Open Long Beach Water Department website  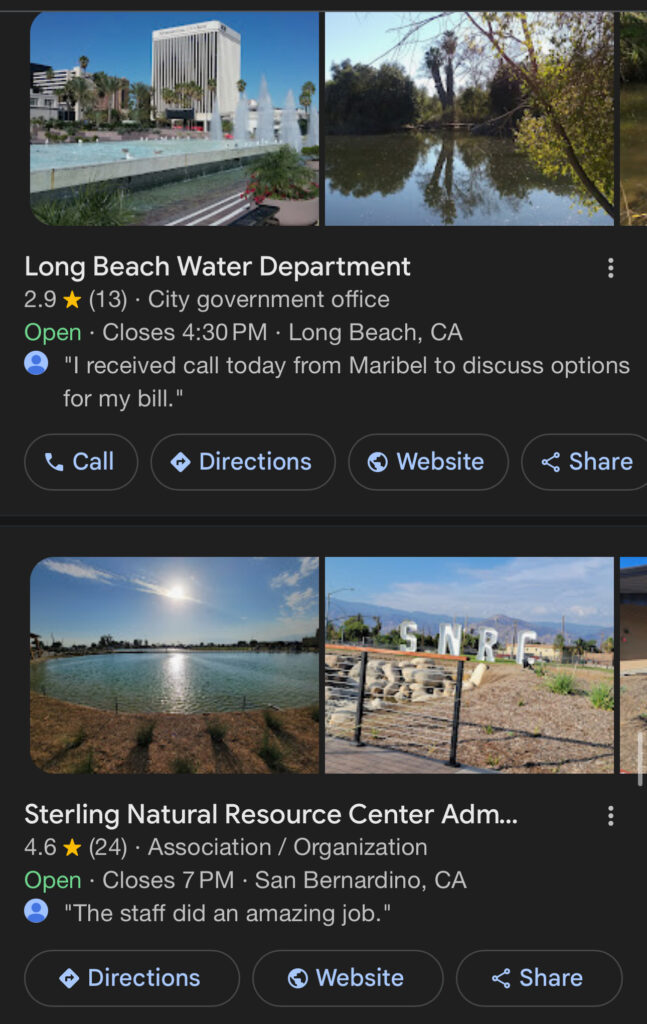(x=428, y=462)
